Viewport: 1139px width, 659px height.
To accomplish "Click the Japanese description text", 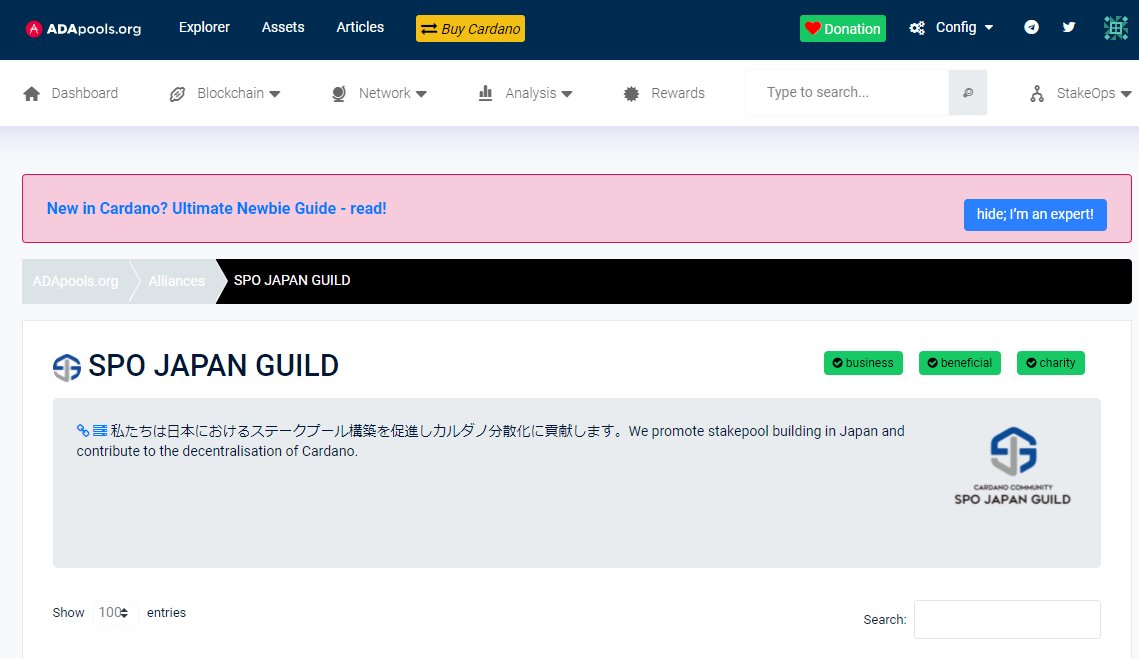I will [x=366, y=431].
